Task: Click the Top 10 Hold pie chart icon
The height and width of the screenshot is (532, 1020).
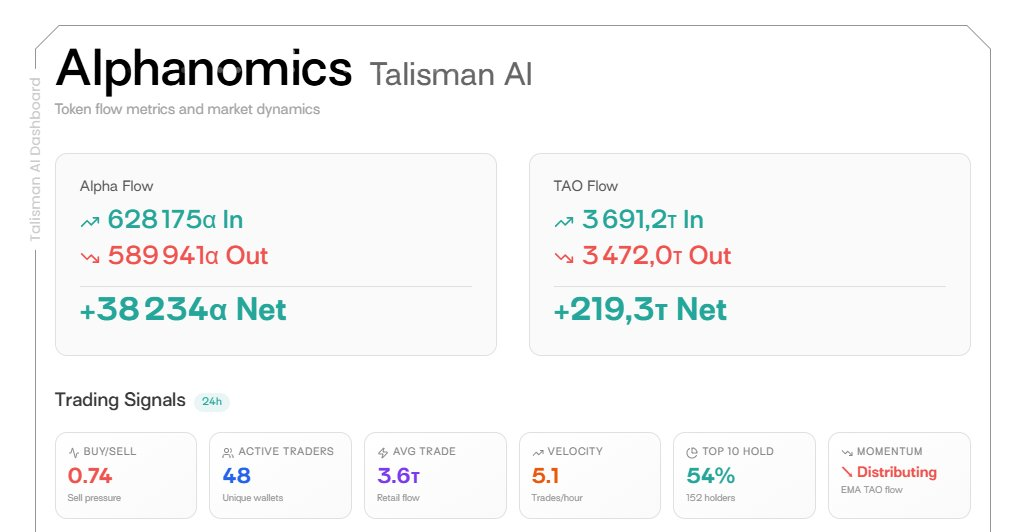Action: pos(692,452)
